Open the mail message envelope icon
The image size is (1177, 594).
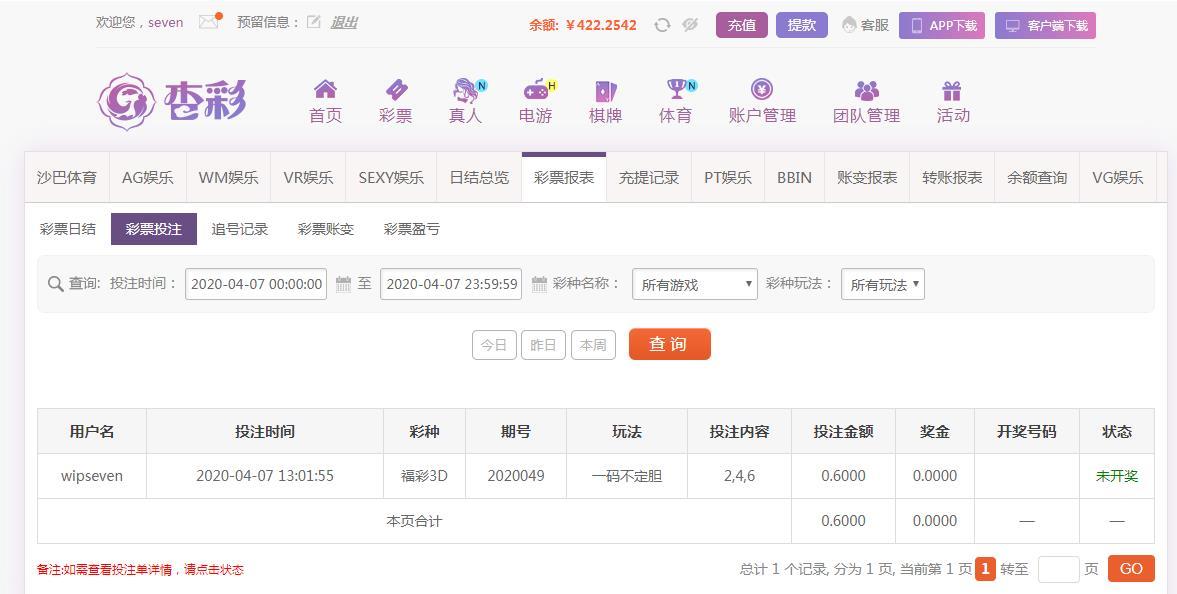coord(208,22)
